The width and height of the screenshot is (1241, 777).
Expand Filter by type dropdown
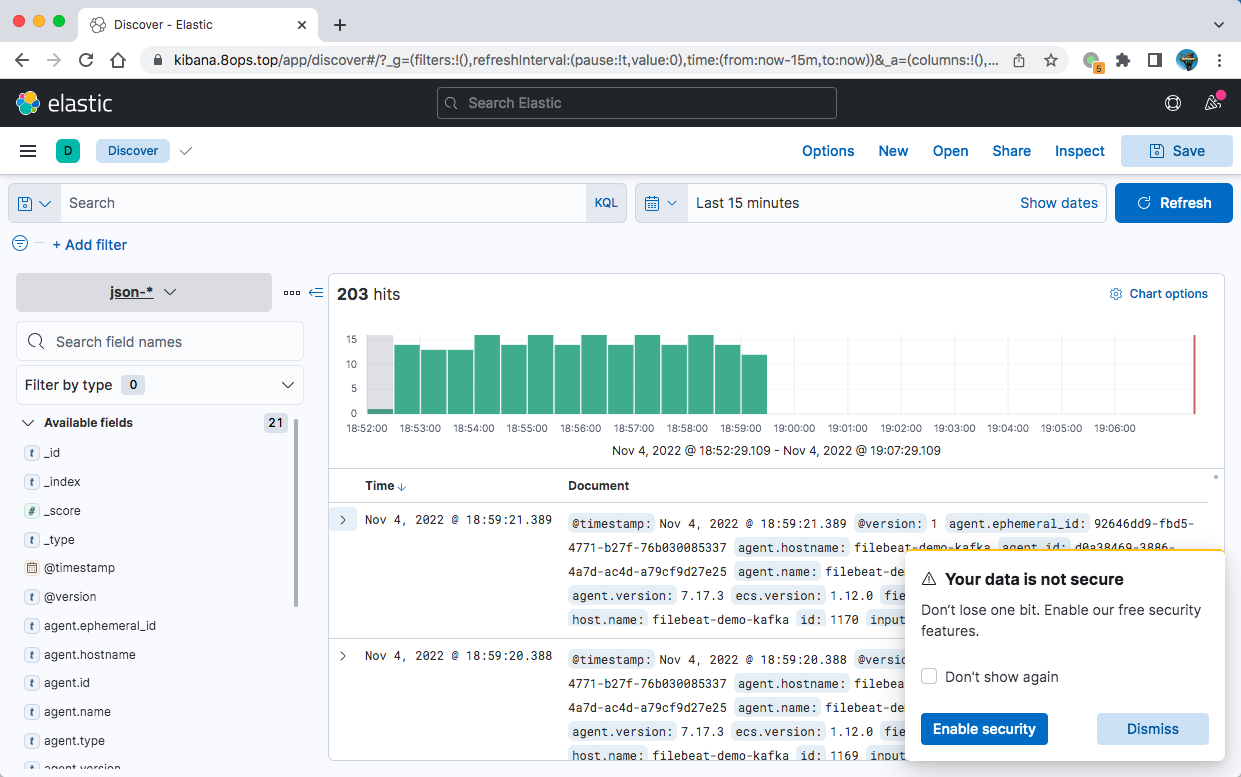[x=160, y=385]
